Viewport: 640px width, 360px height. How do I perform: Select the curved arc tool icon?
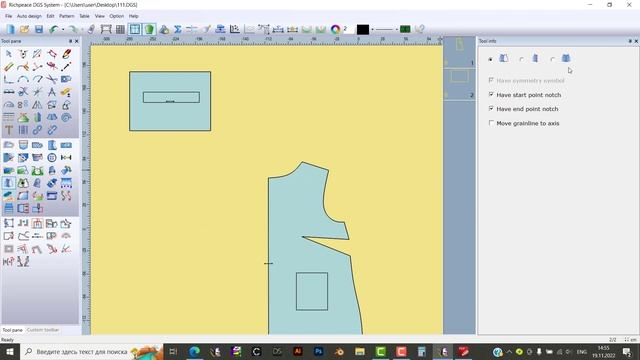(x=23, y=79)
